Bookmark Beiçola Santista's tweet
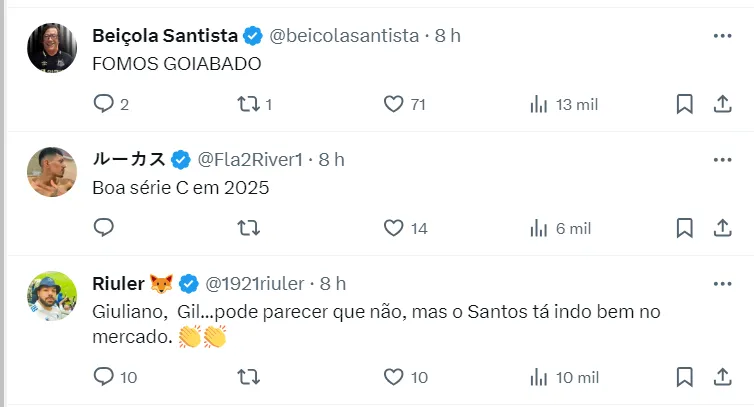 point(685,103)
